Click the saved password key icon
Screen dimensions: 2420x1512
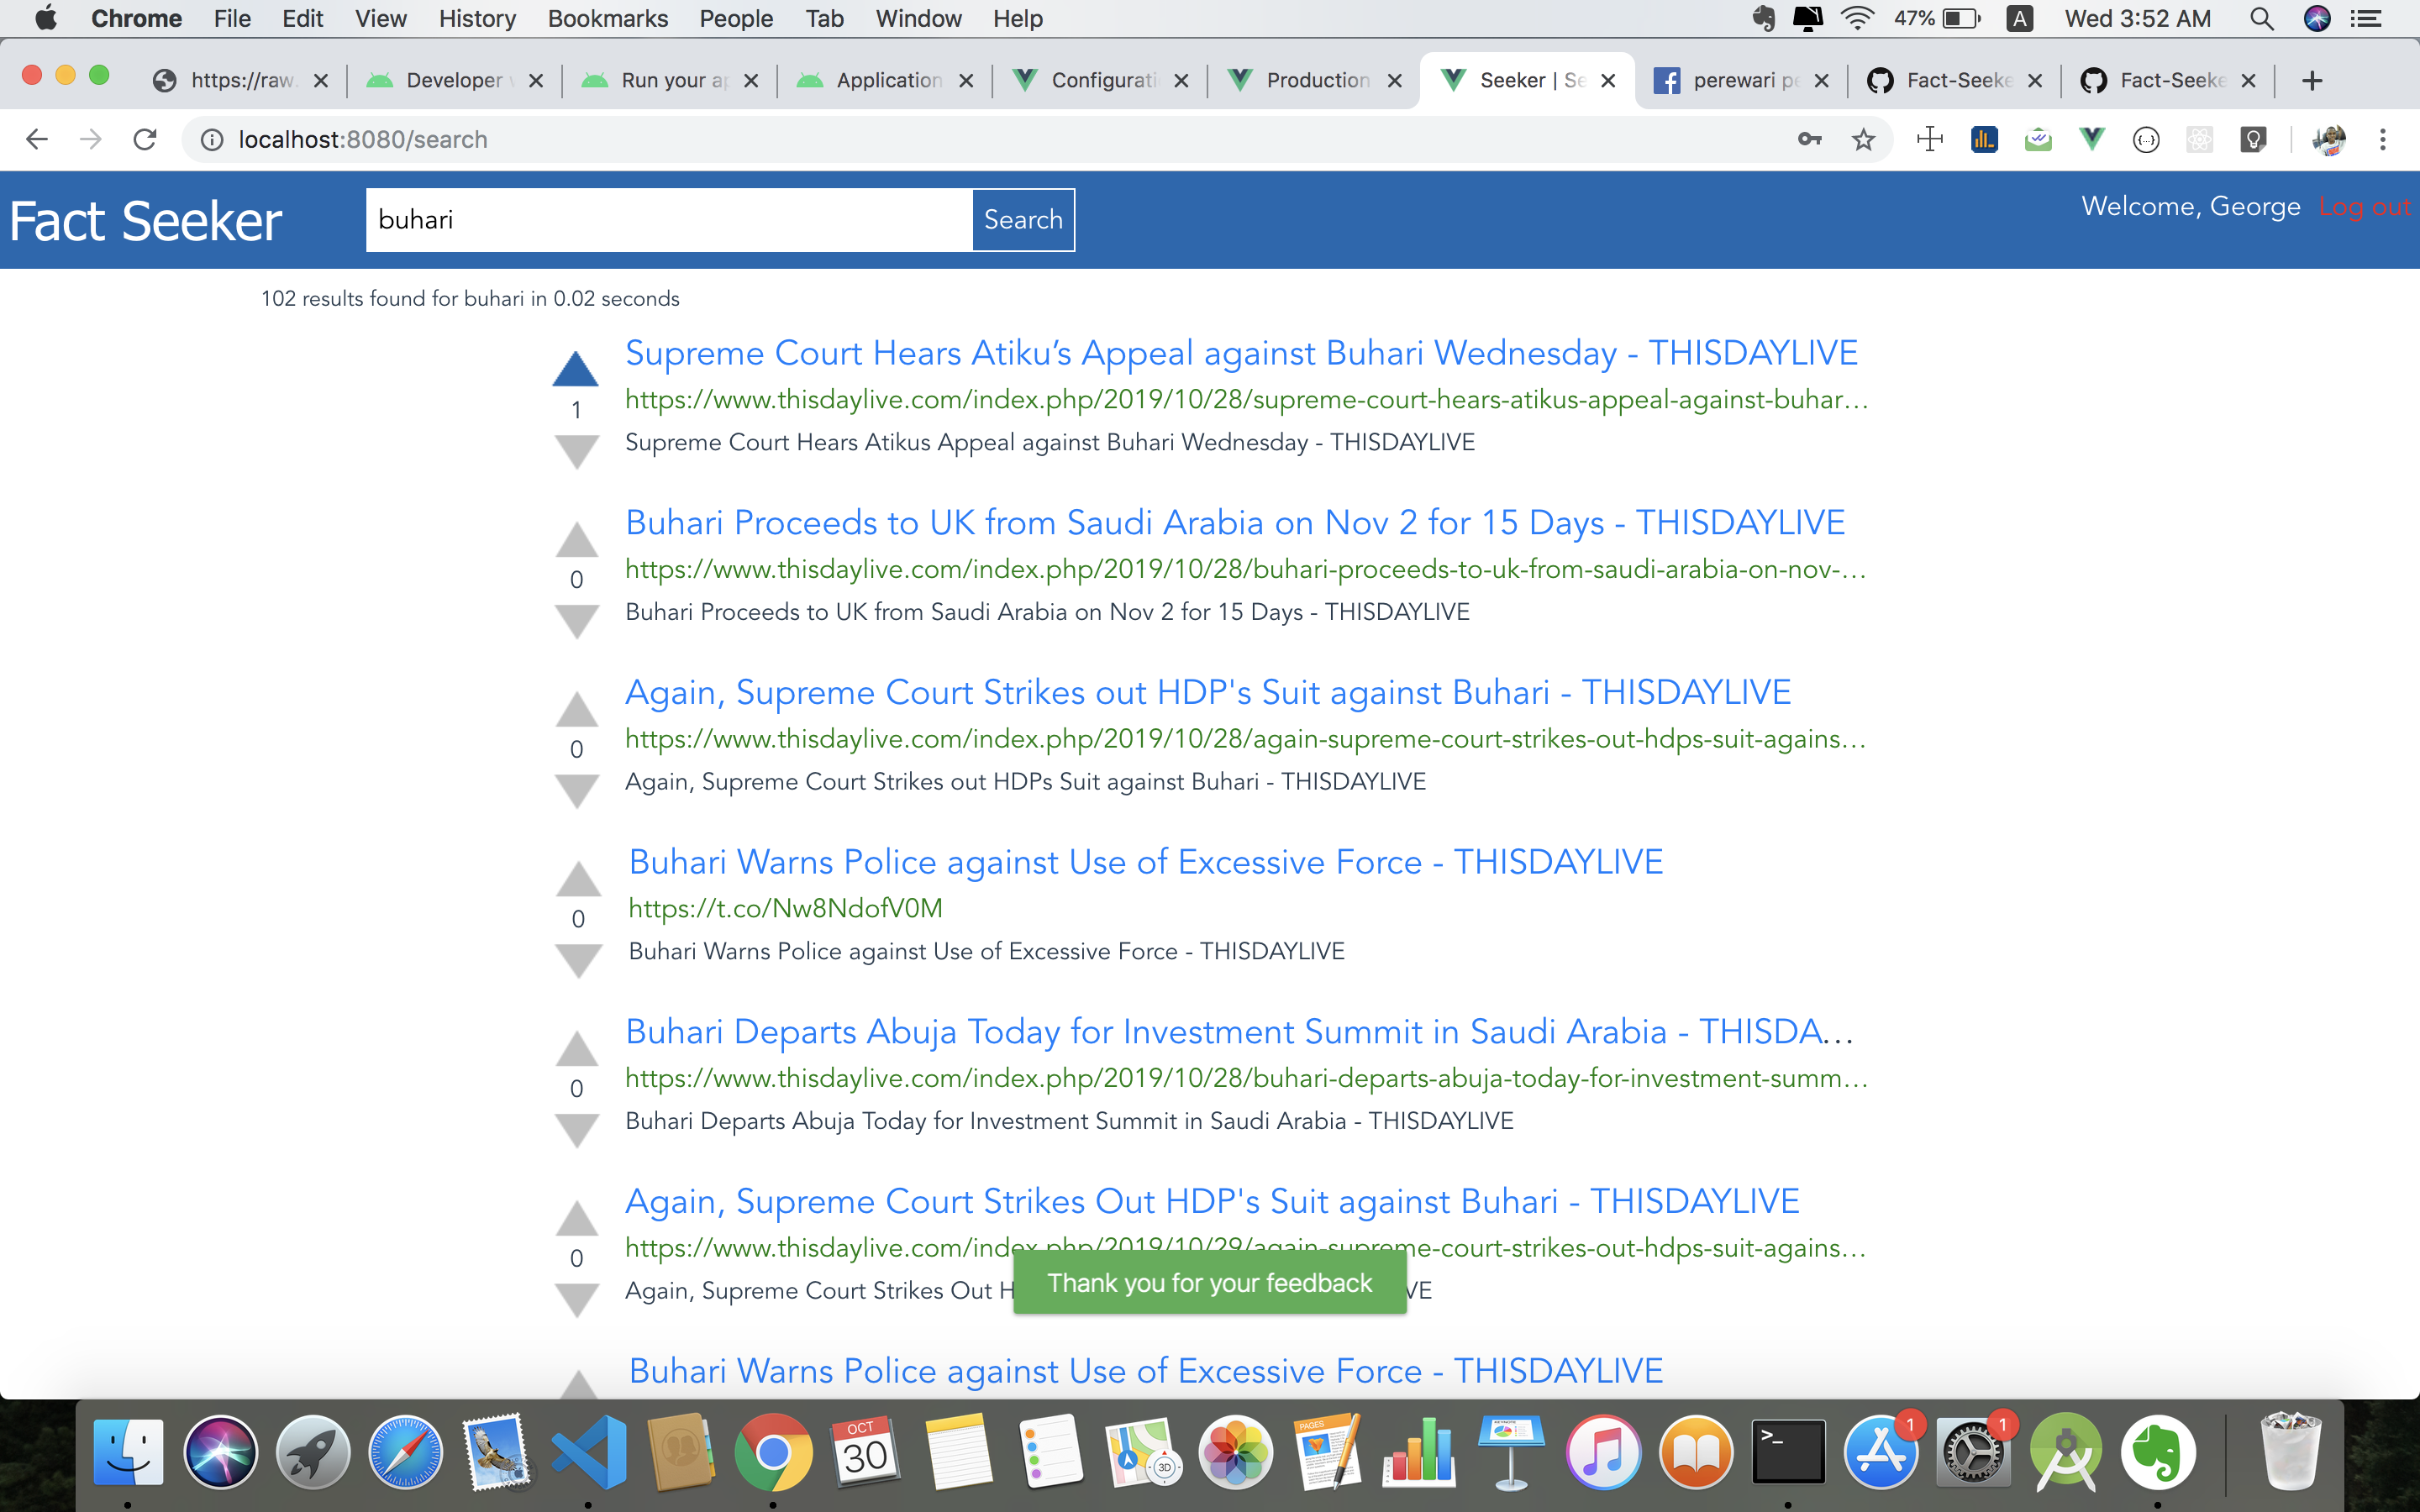pyautogui.click(x=1809, y=139)
